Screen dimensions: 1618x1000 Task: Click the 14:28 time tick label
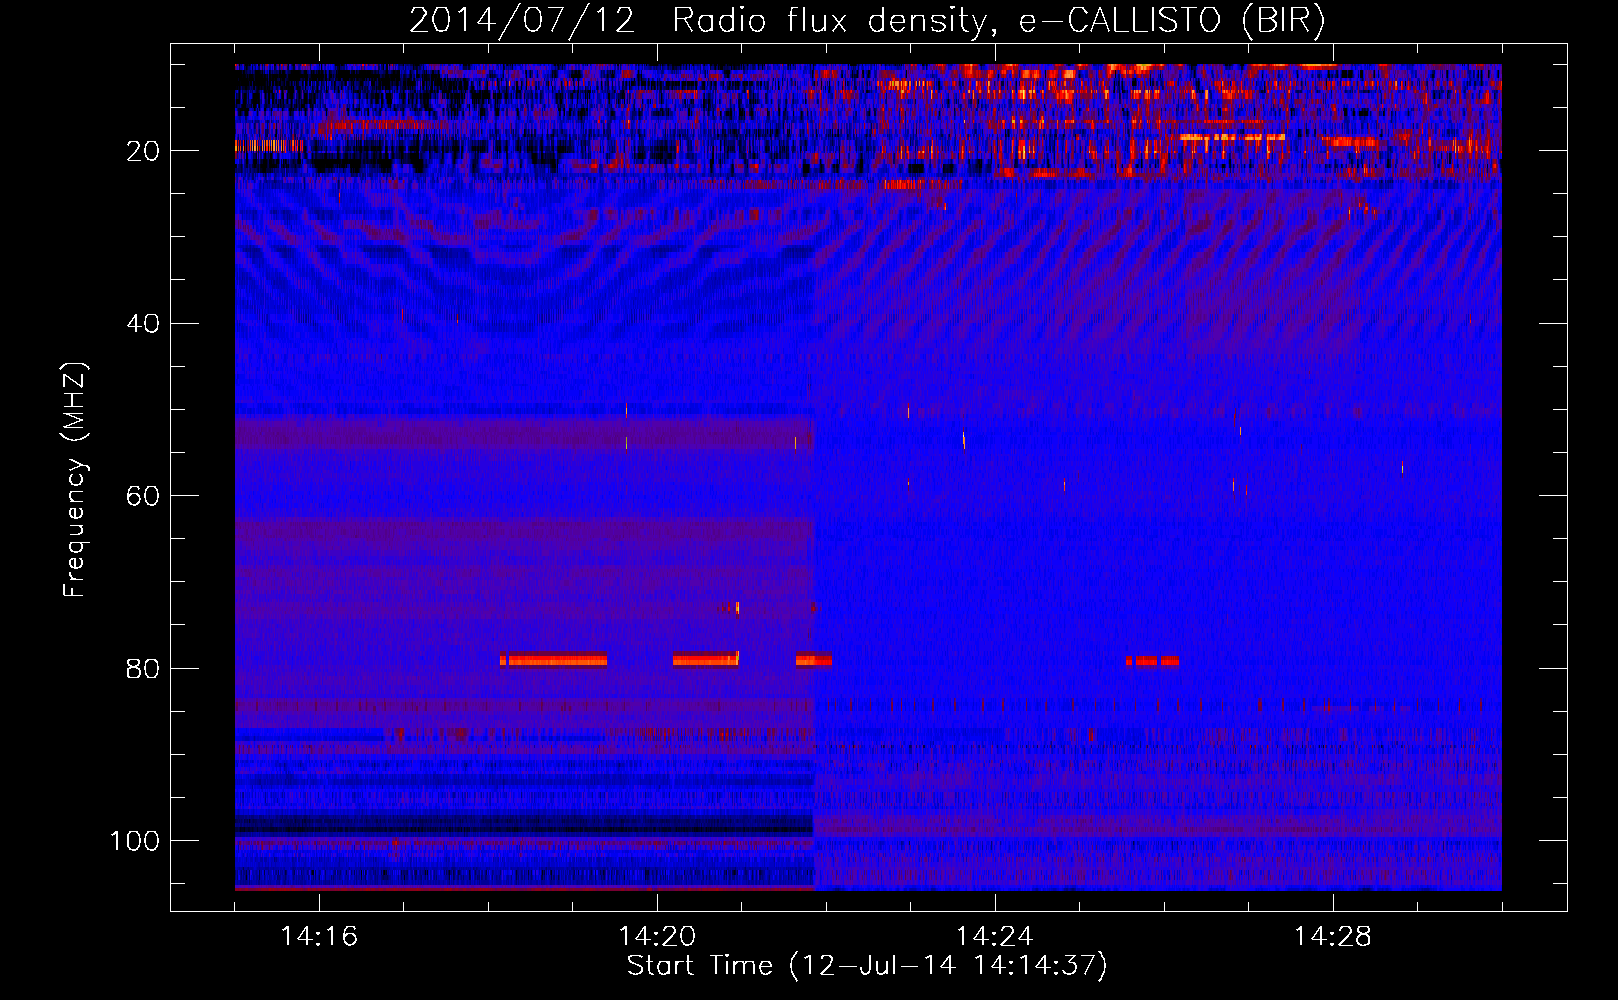tap(1332, 937)
